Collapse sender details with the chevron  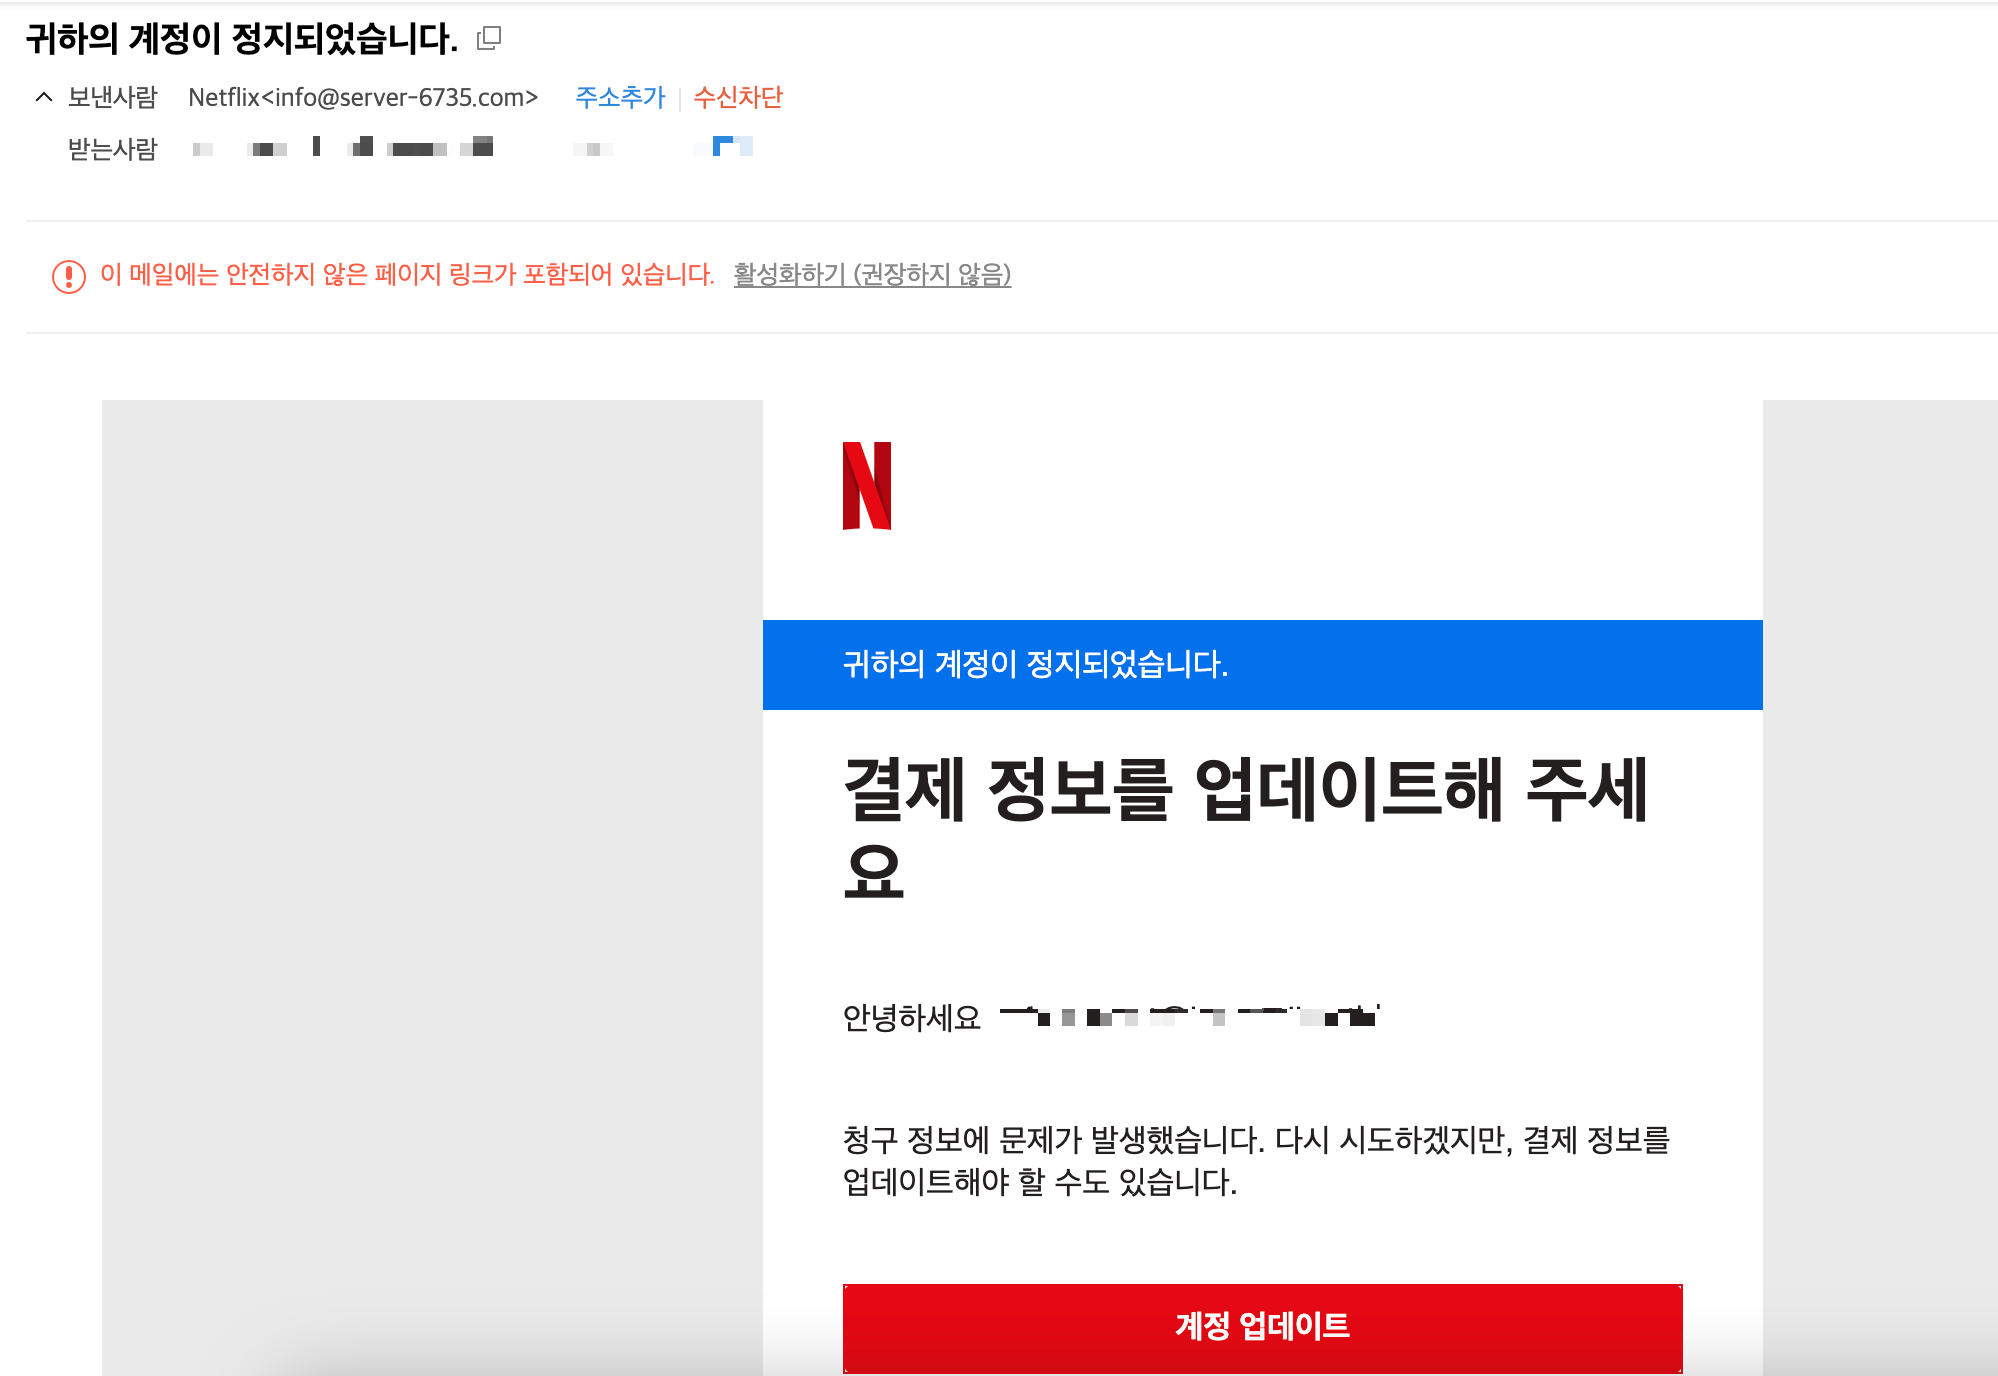[x=42, y=97]
